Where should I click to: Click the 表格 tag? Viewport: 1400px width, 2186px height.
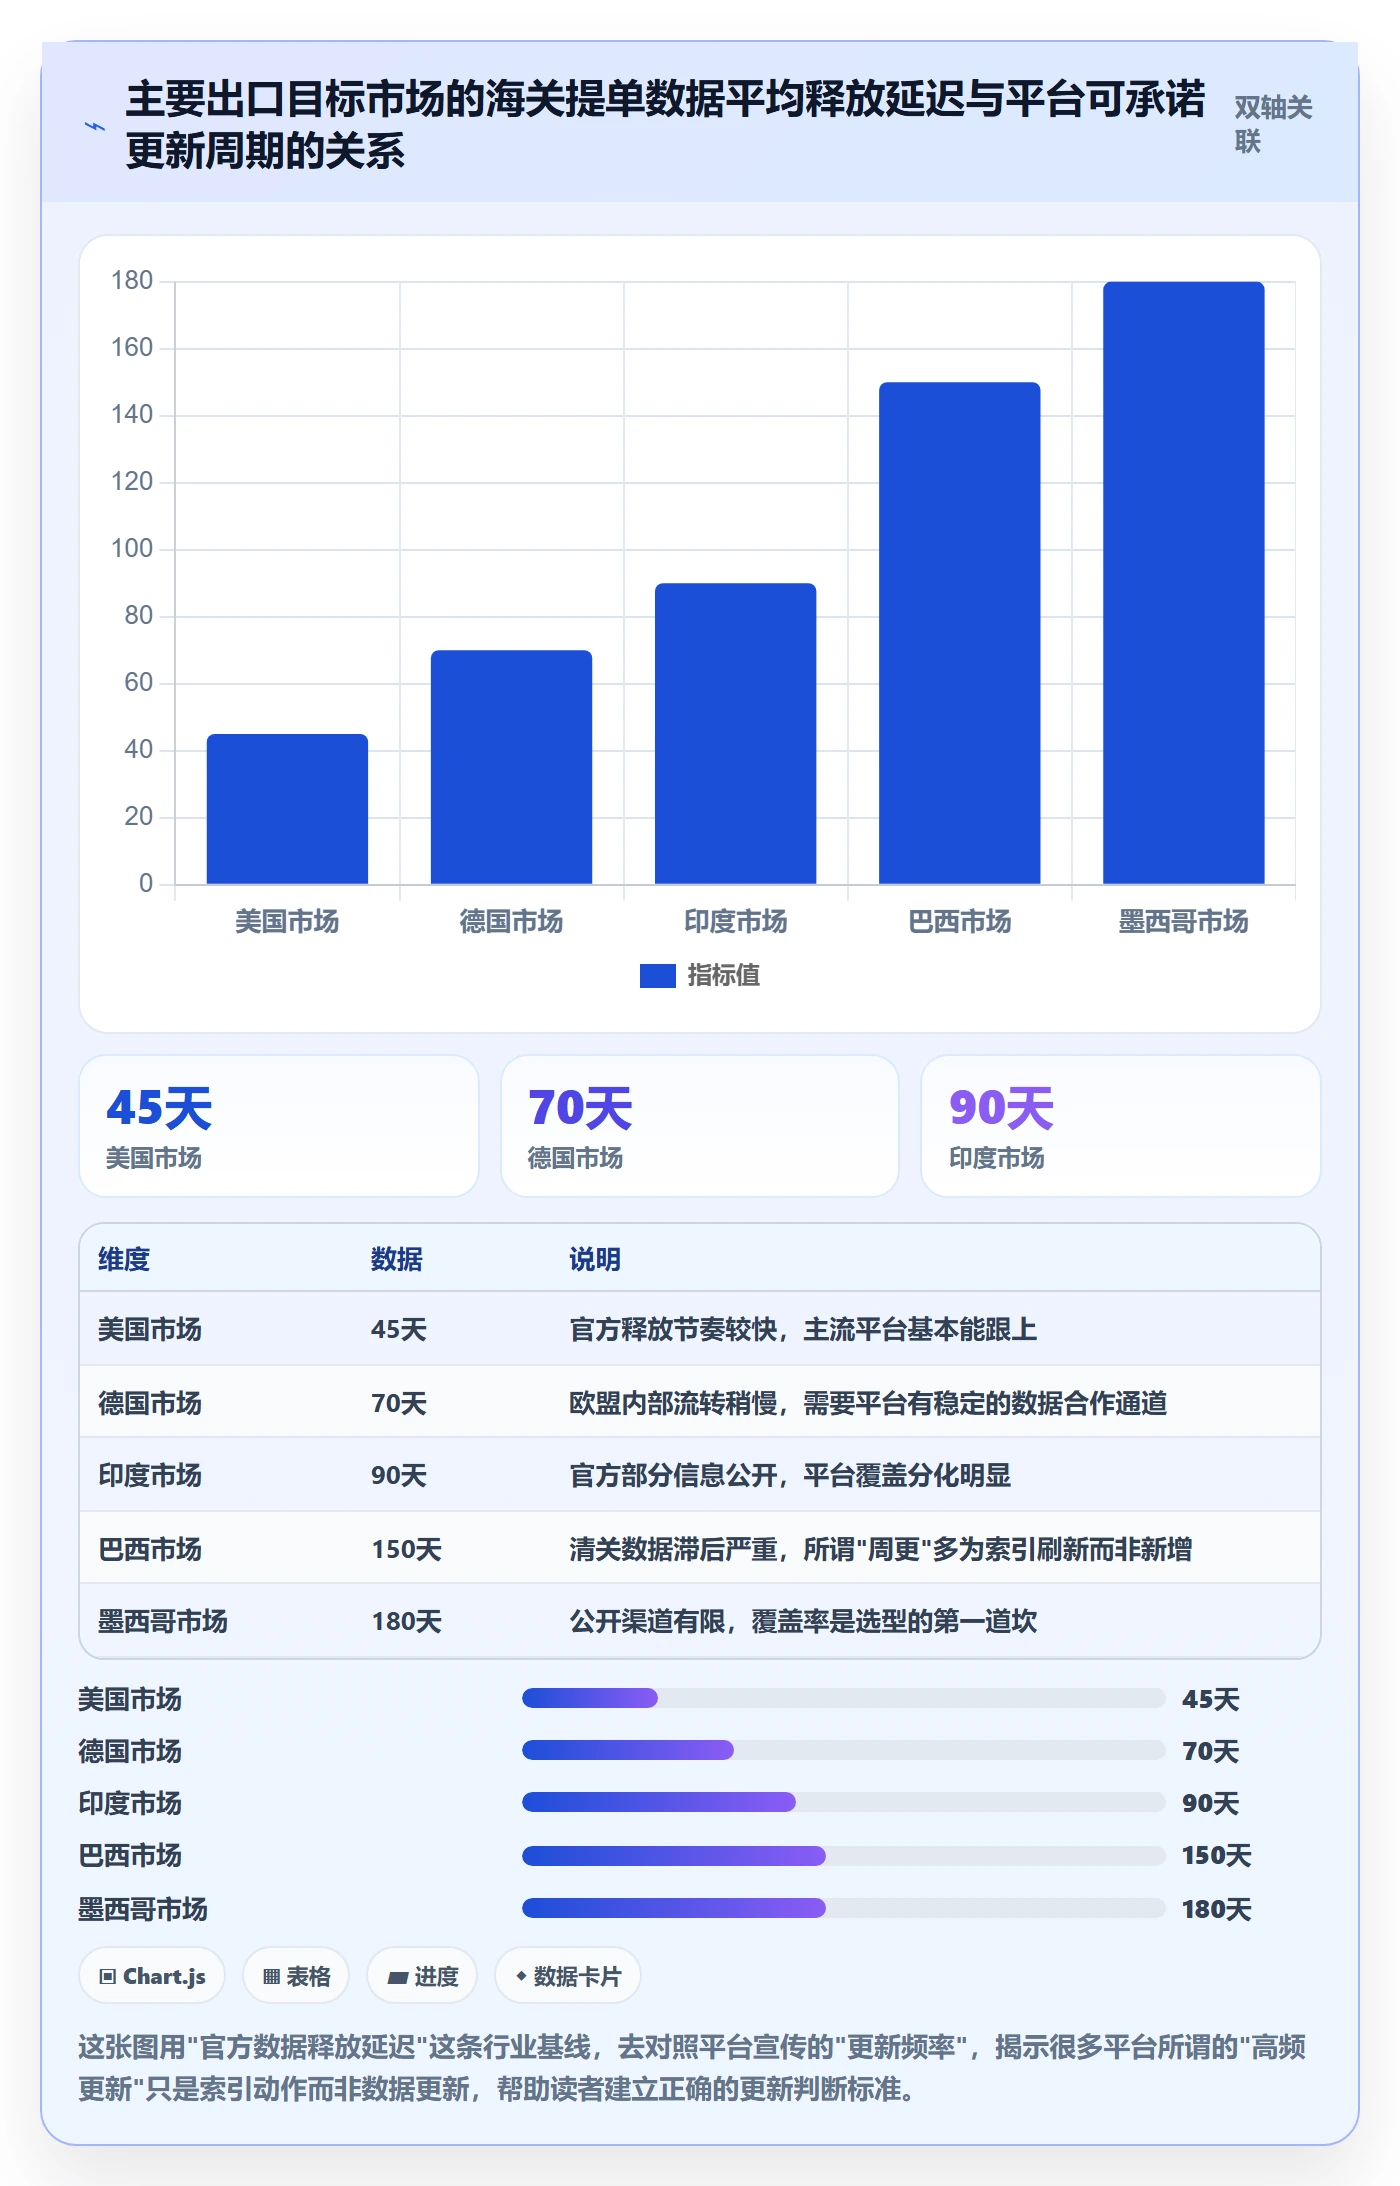pos(296,1976)
